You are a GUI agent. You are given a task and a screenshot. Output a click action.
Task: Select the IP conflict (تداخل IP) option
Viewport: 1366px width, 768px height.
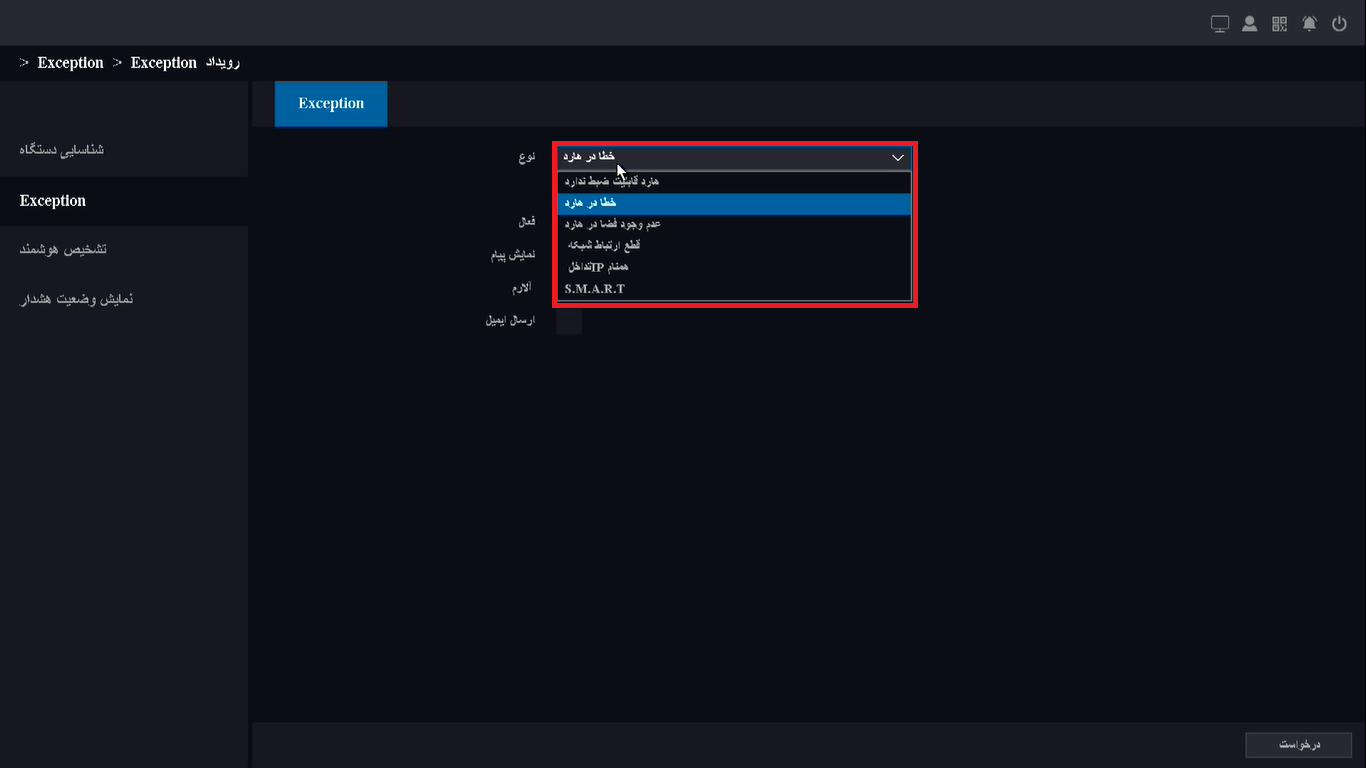click(x=734, y=267)
